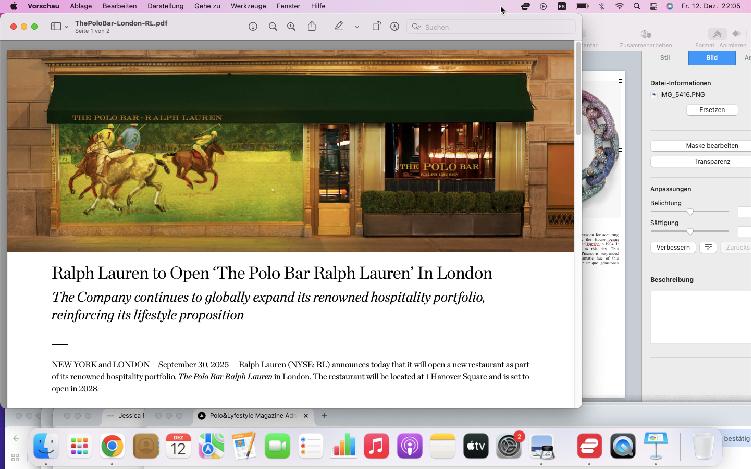Click the Preview window vertical scrollbar
The height and width of the screenshot is (469, 751).
click(578, 89)
